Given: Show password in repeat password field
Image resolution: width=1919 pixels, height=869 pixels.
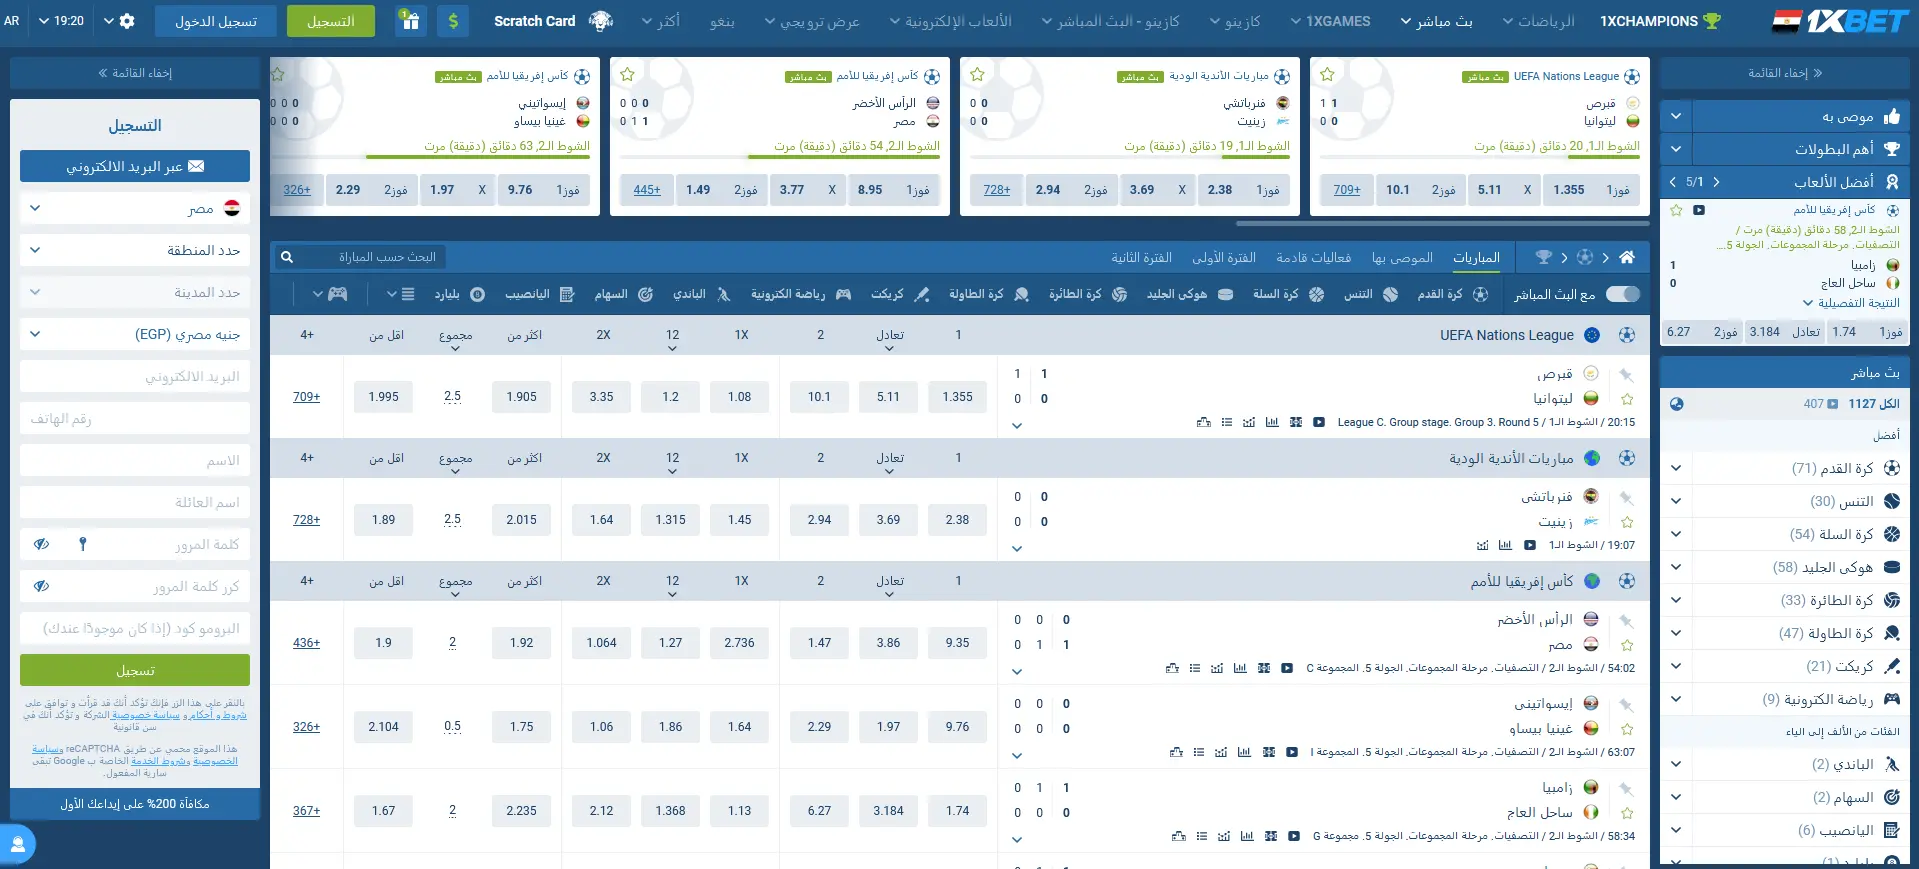Looking at the screenshot, I should [41, 586].
